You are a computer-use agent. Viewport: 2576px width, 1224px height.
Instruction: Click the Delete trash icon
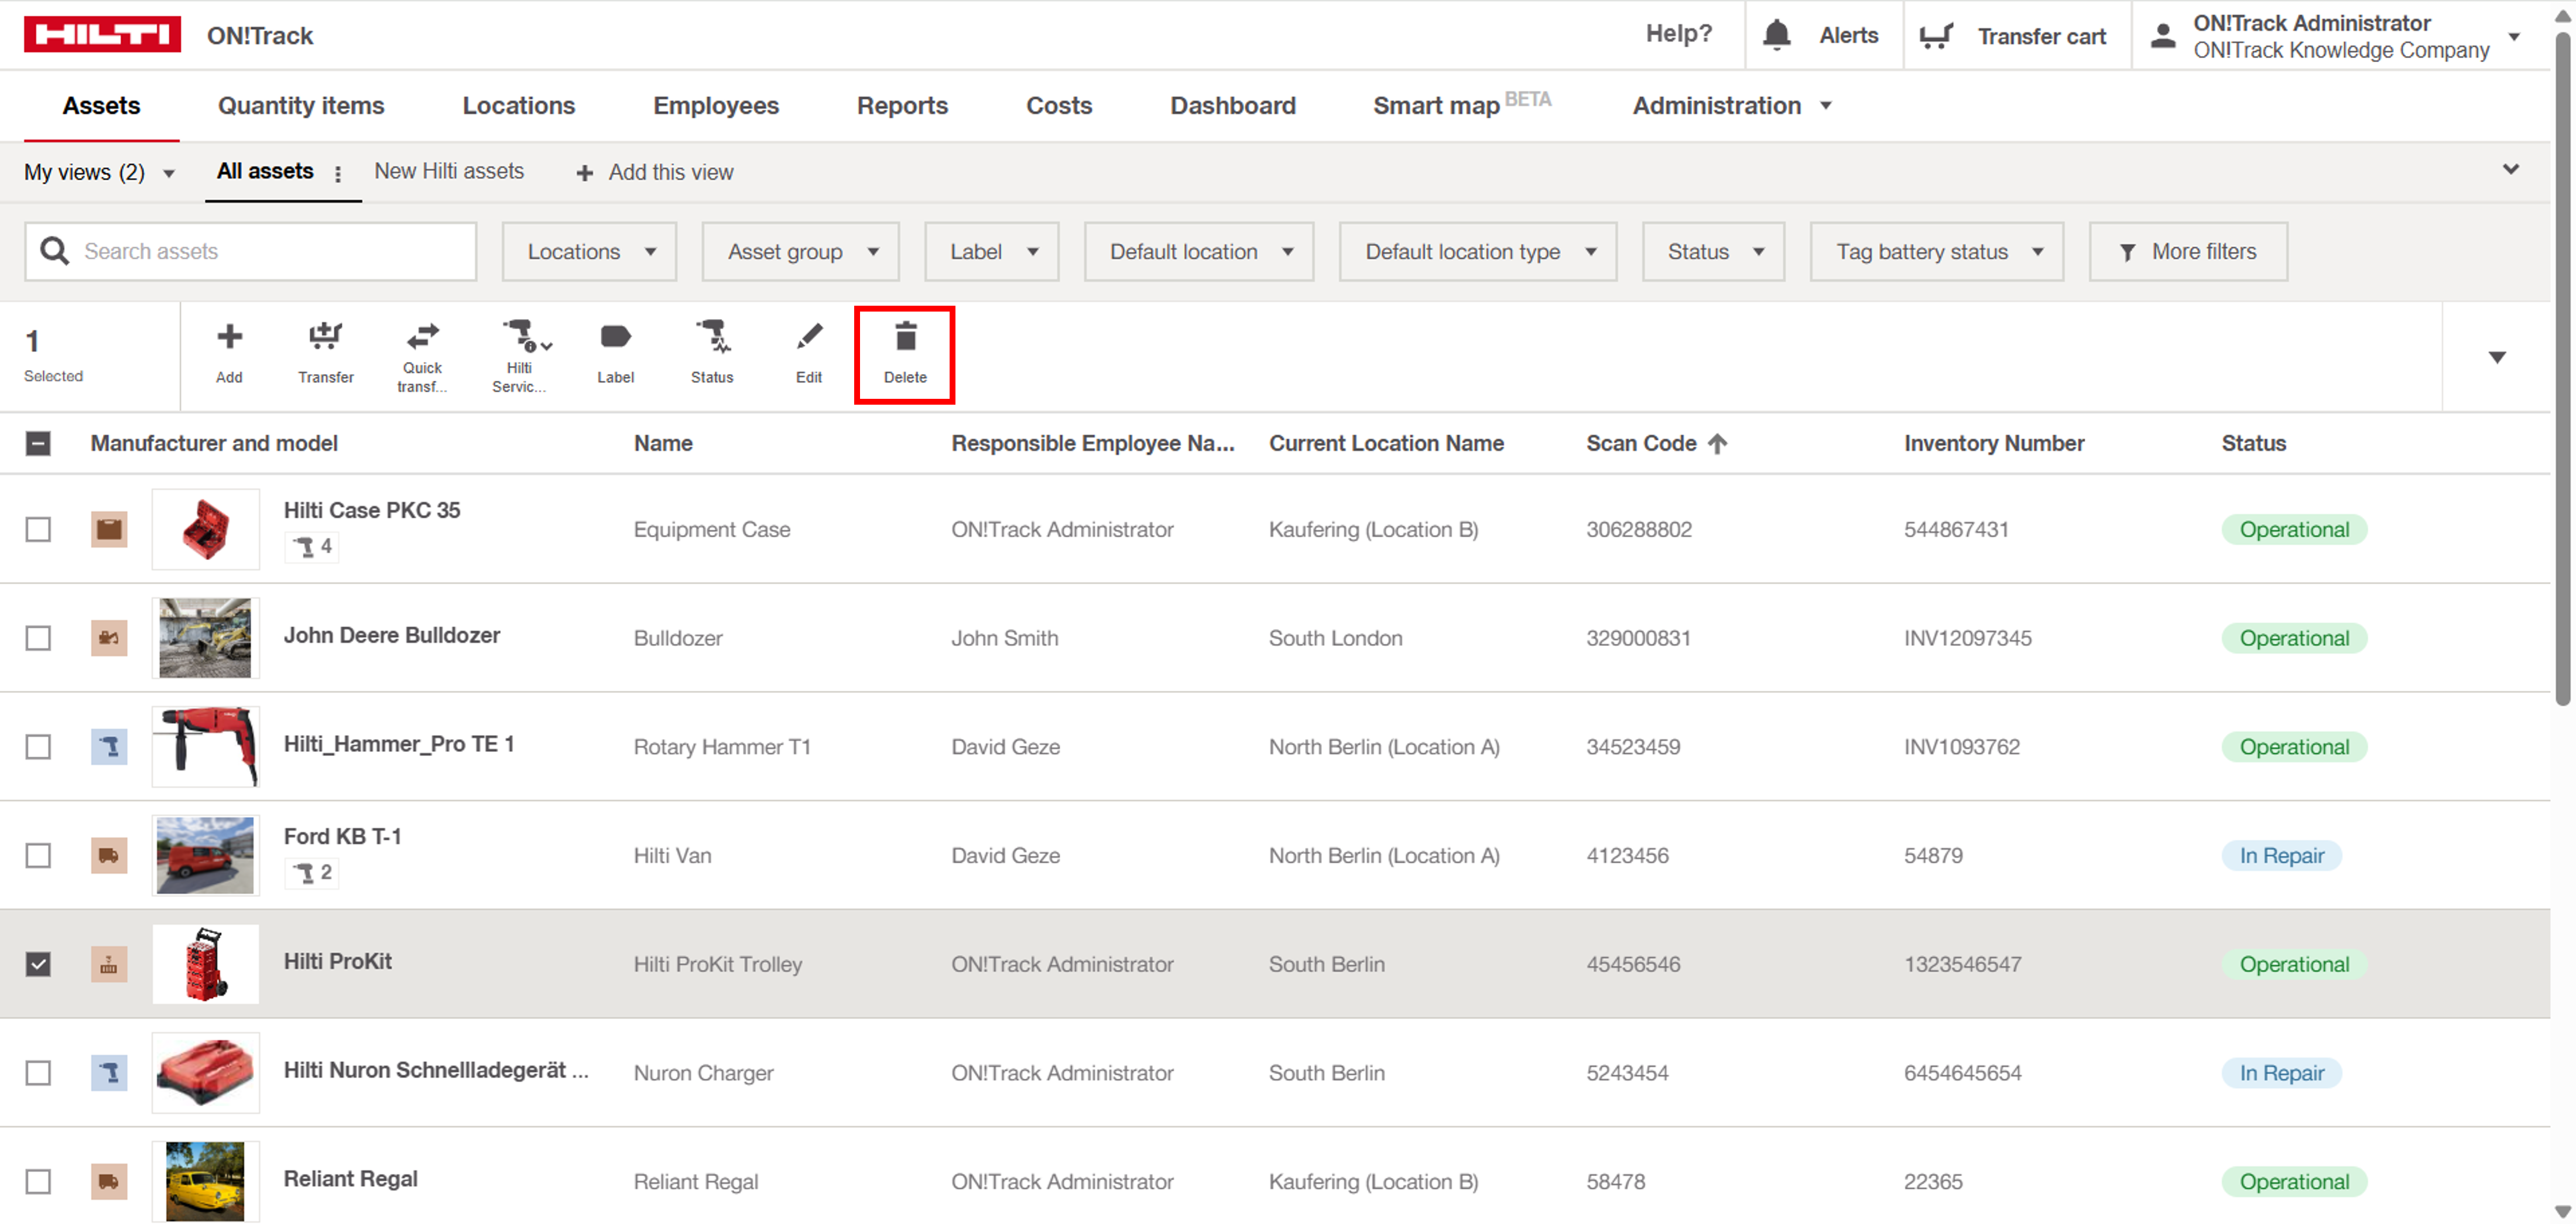pyautogui.click(x=905, y=336)
